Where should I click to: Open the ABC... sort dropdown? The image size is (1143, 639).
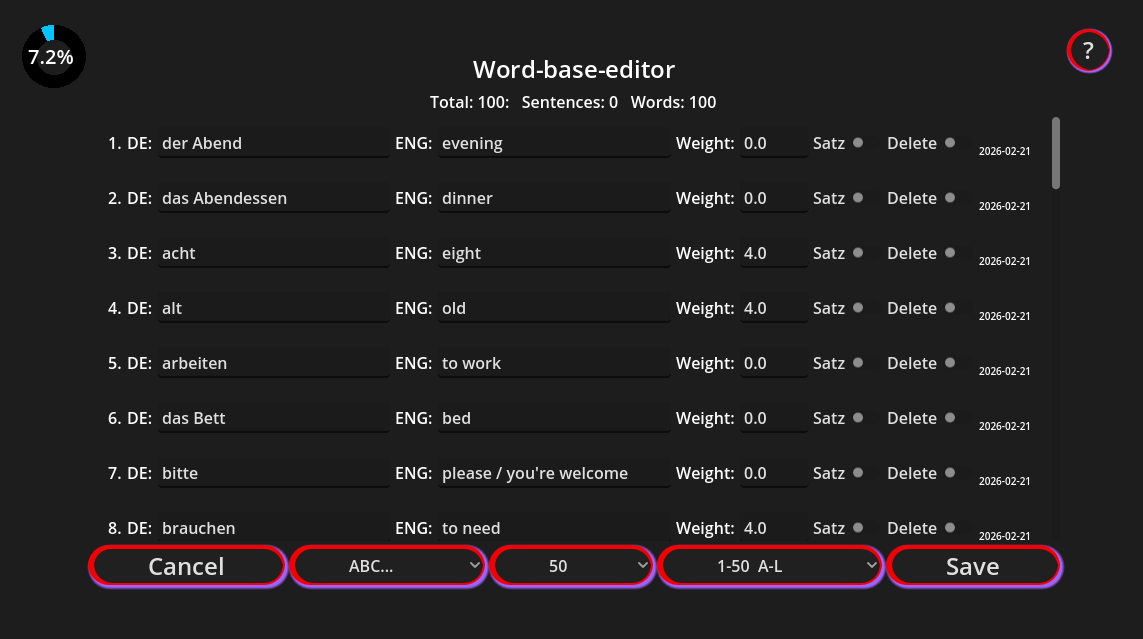388,566
